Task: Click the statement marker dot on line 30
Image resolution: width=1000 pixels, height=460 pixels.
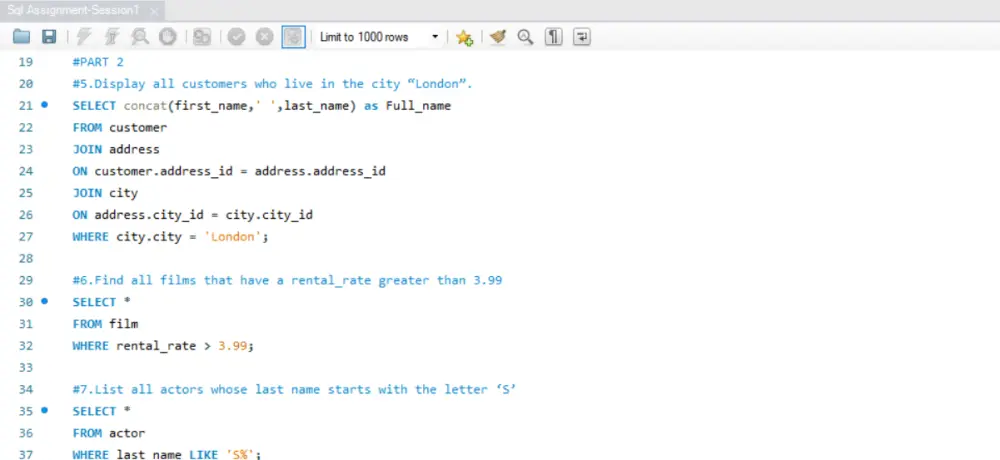Action: pos(44,301)
